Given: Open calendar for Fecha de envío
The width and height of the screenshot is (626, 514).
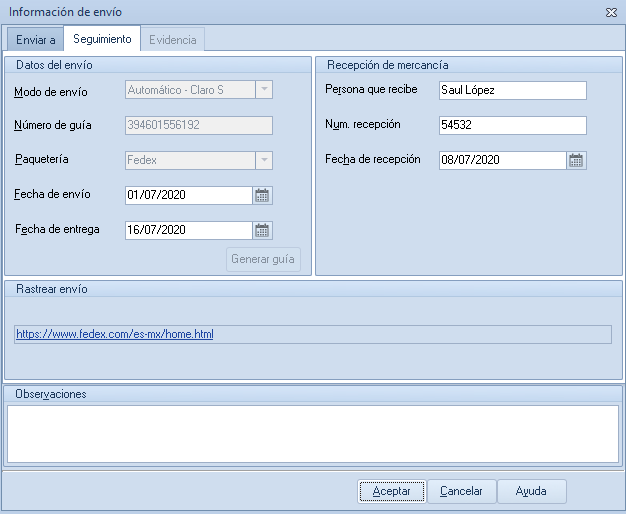Looking at the screenshot, I should (x=262, y=195).
